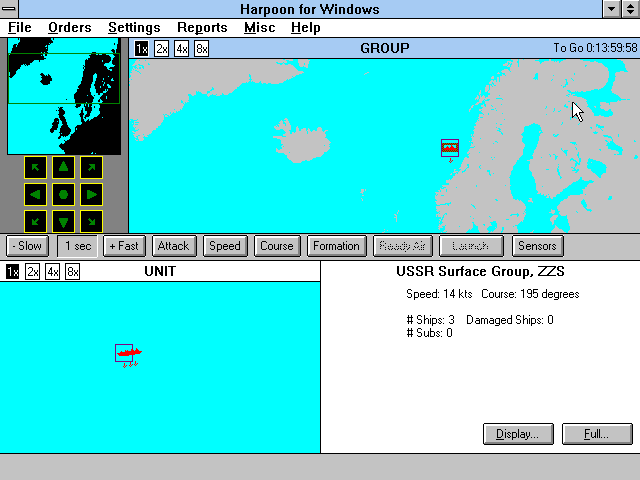The width and height of the screenshot is (640, 480).
Task: Select the red ship icon in Unit window
Action: (x=128, y=353)
